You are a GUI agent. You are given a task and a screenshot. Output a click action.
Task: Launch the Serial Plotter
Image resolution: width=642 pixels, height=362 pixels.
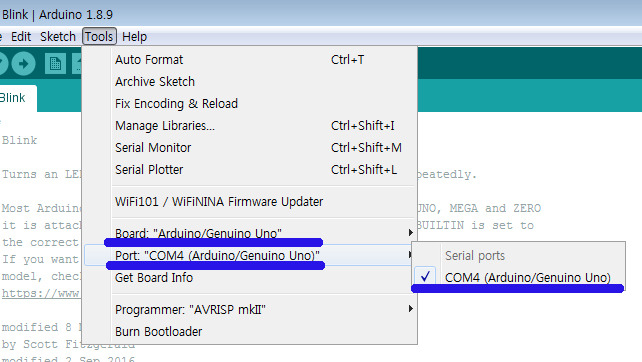(250, 170)
